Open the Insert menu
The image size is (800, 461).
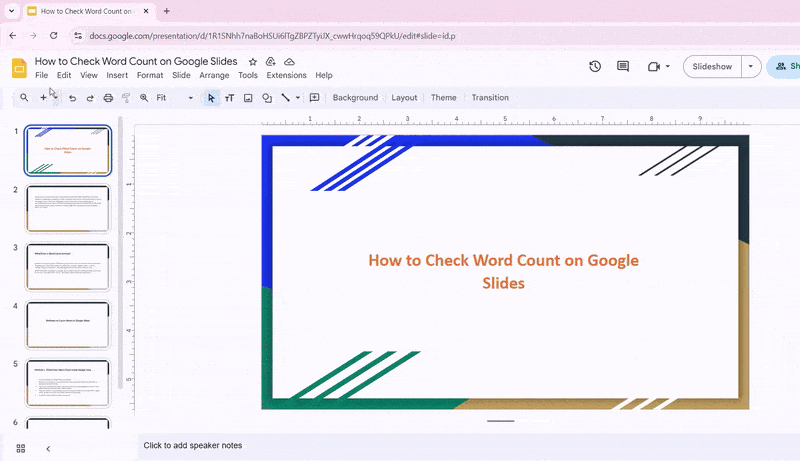click(x=117, y=75)
